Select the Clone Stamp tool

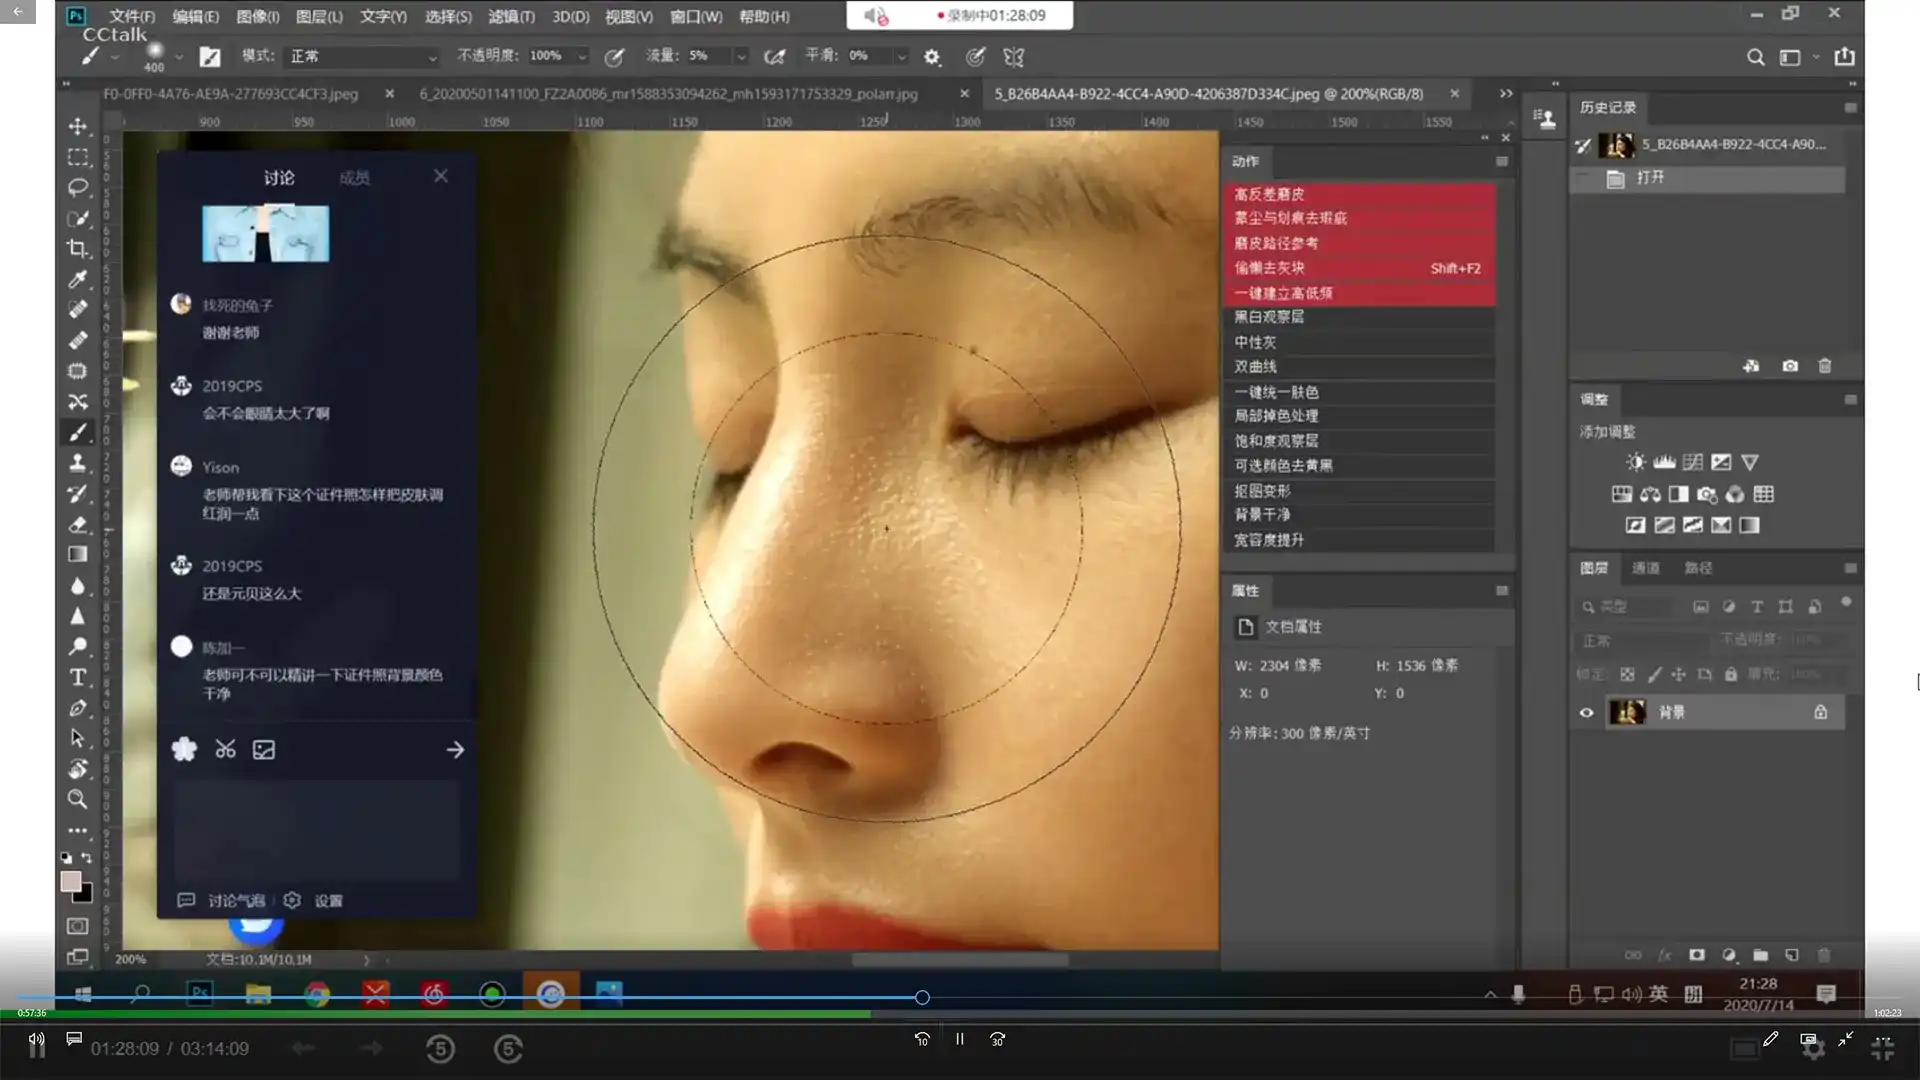[x=77, y=463]
